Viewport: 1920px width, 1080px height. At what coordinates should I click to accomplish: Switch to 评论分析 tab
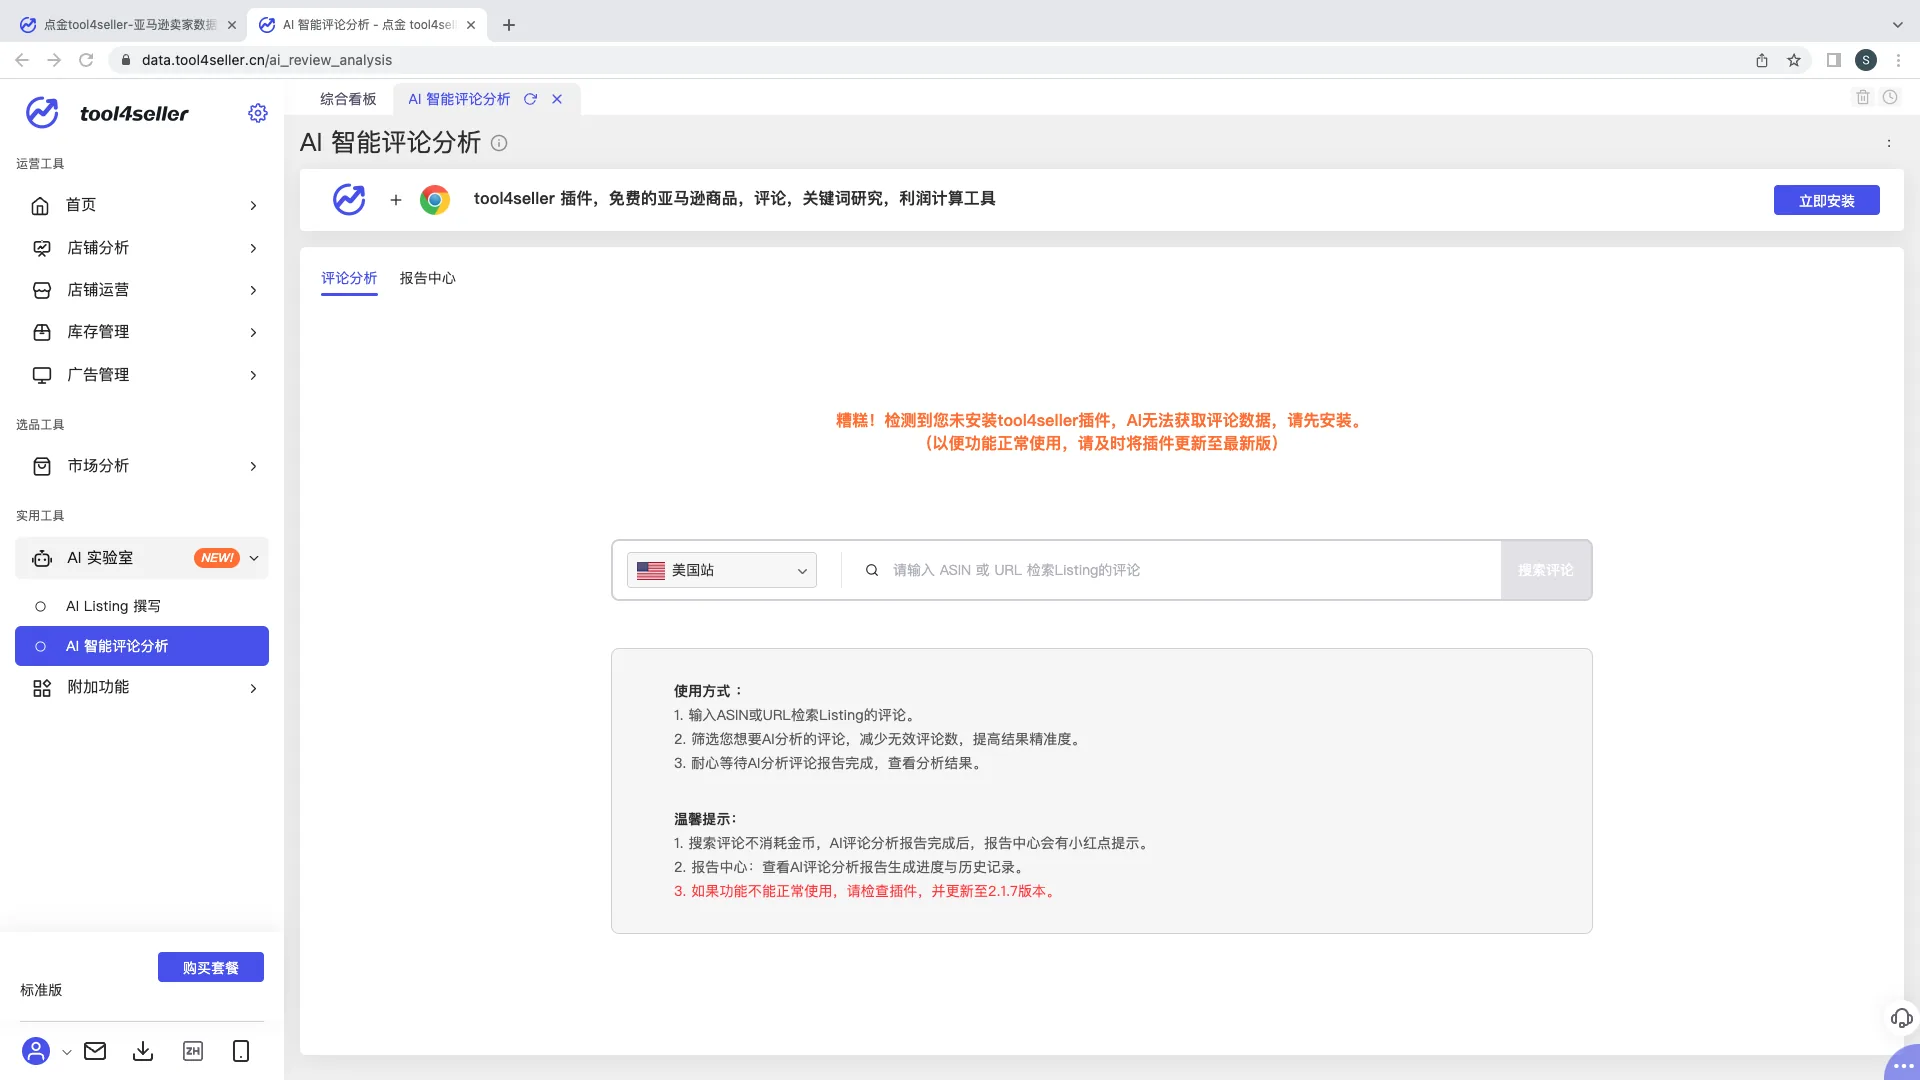pos(349,278)
